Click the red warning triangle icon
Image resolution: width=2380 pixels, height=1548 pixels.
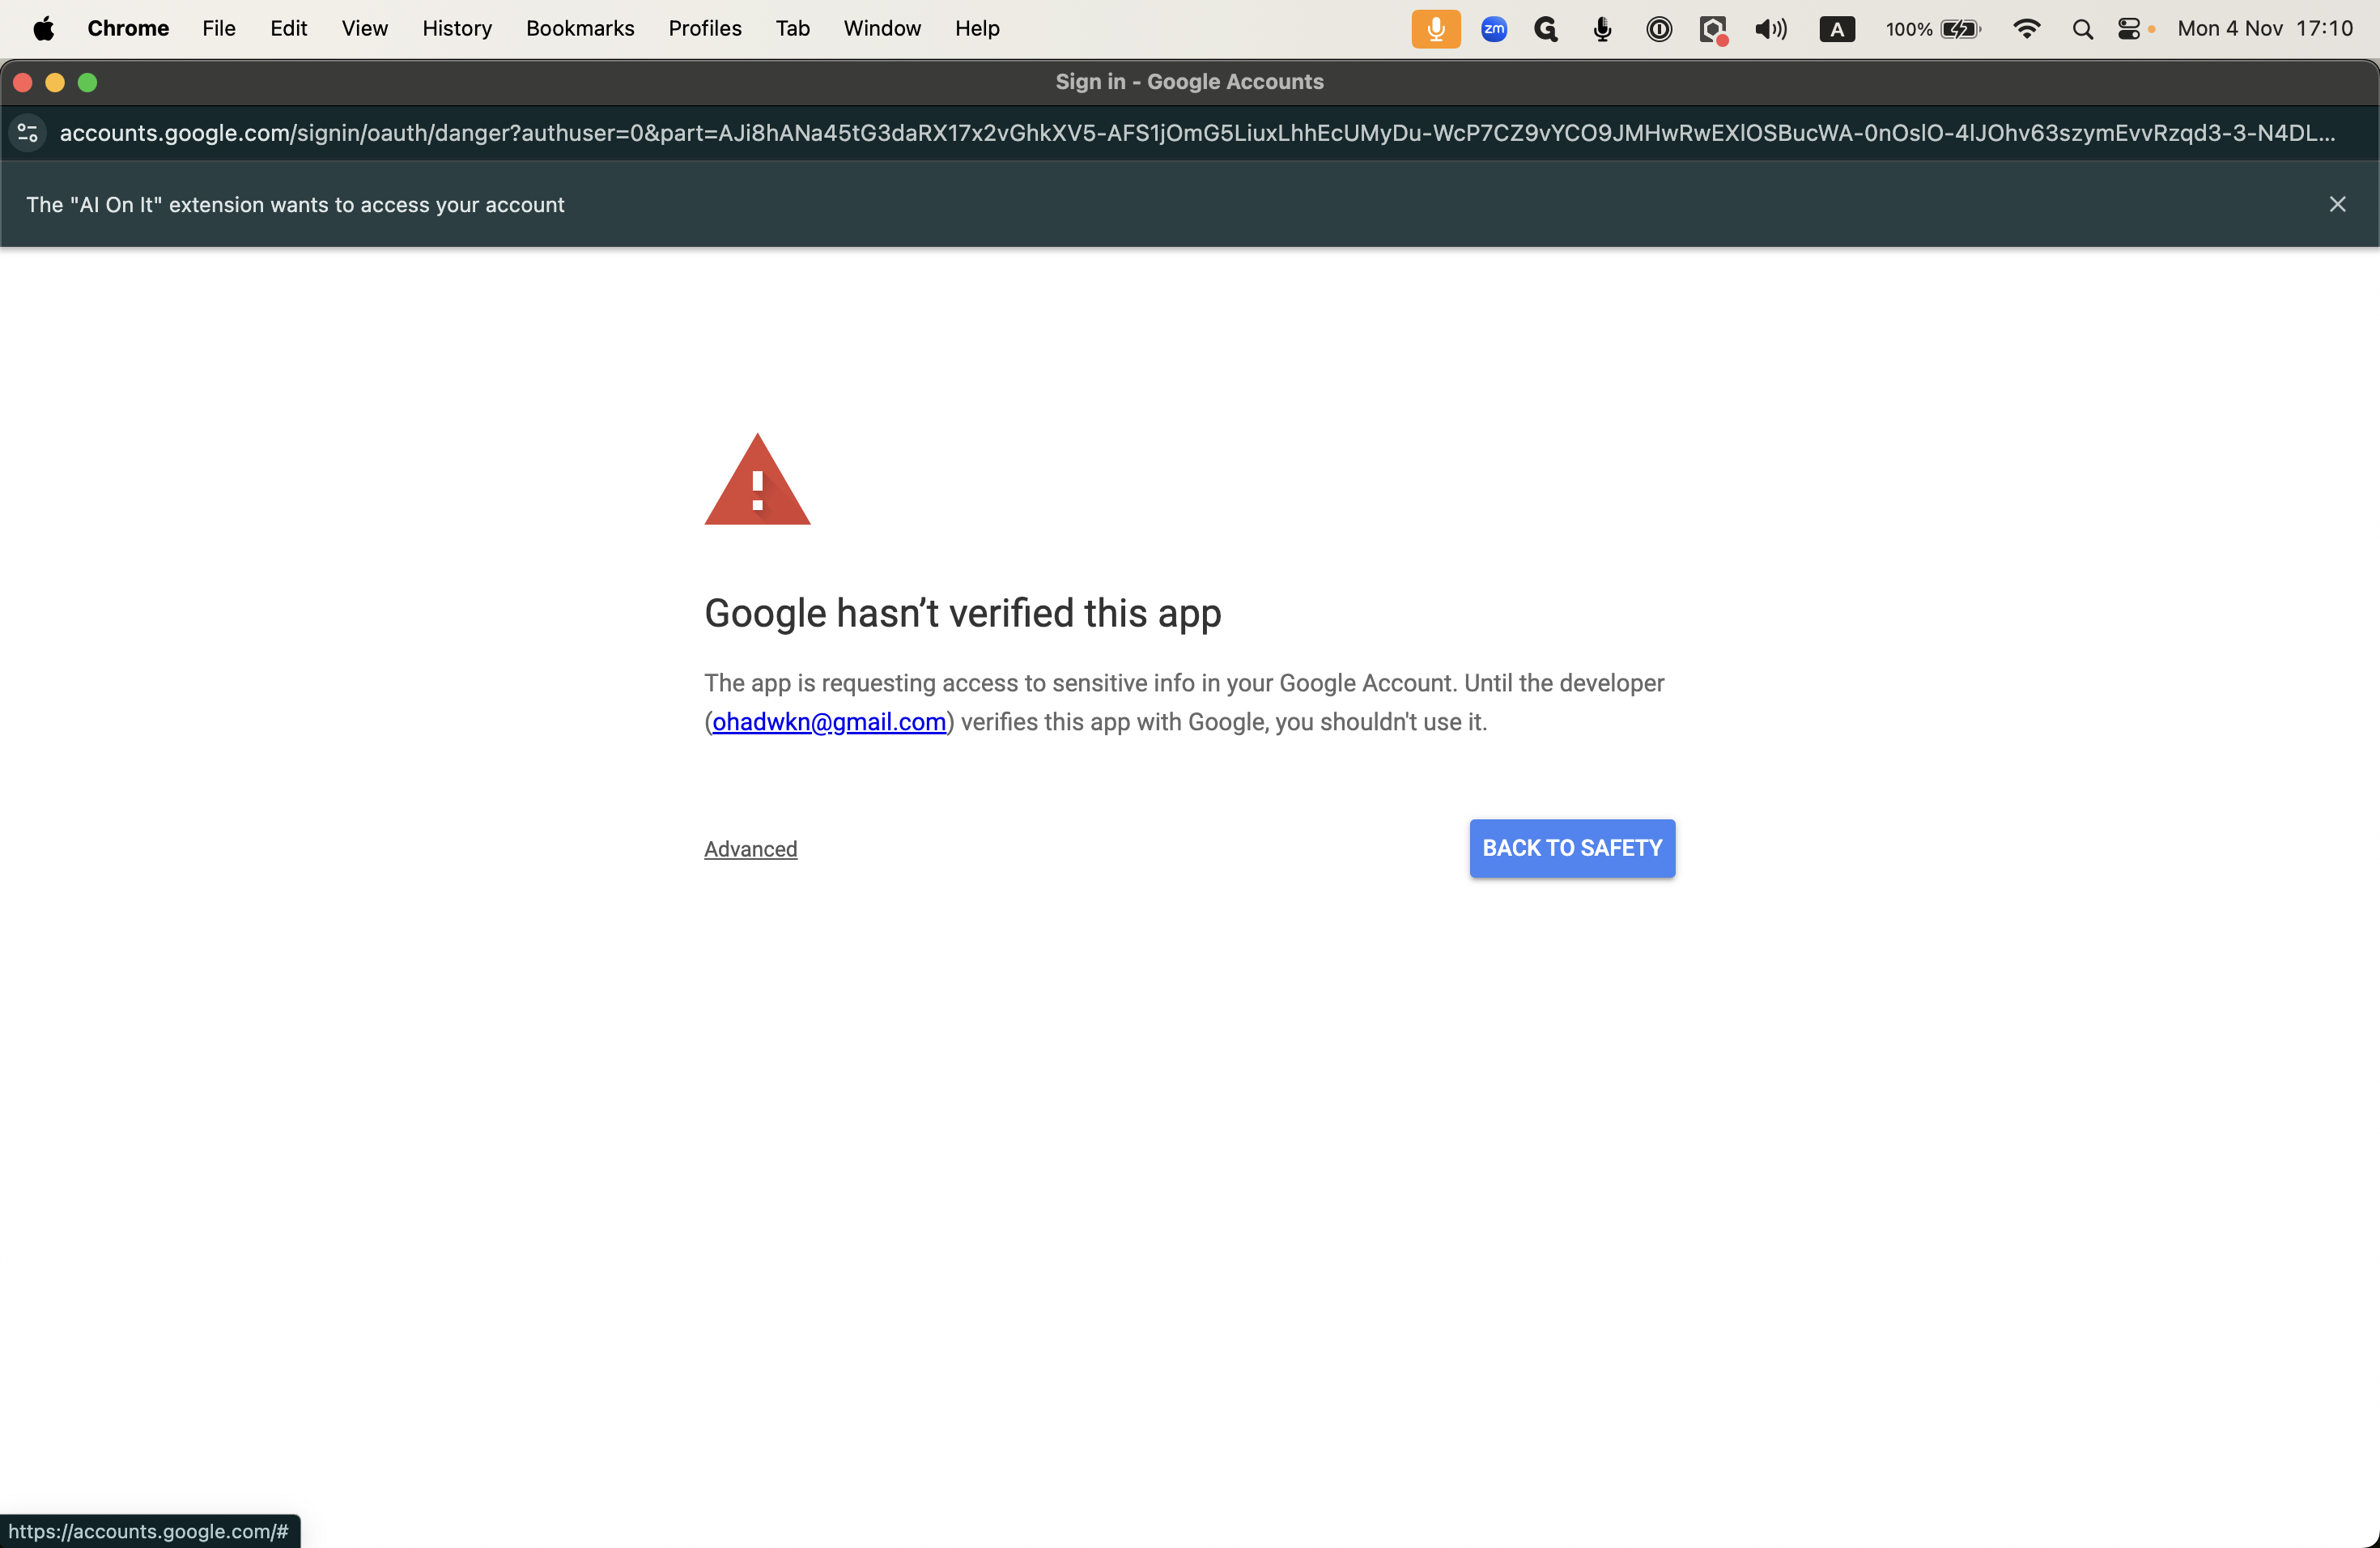point(757,480)
